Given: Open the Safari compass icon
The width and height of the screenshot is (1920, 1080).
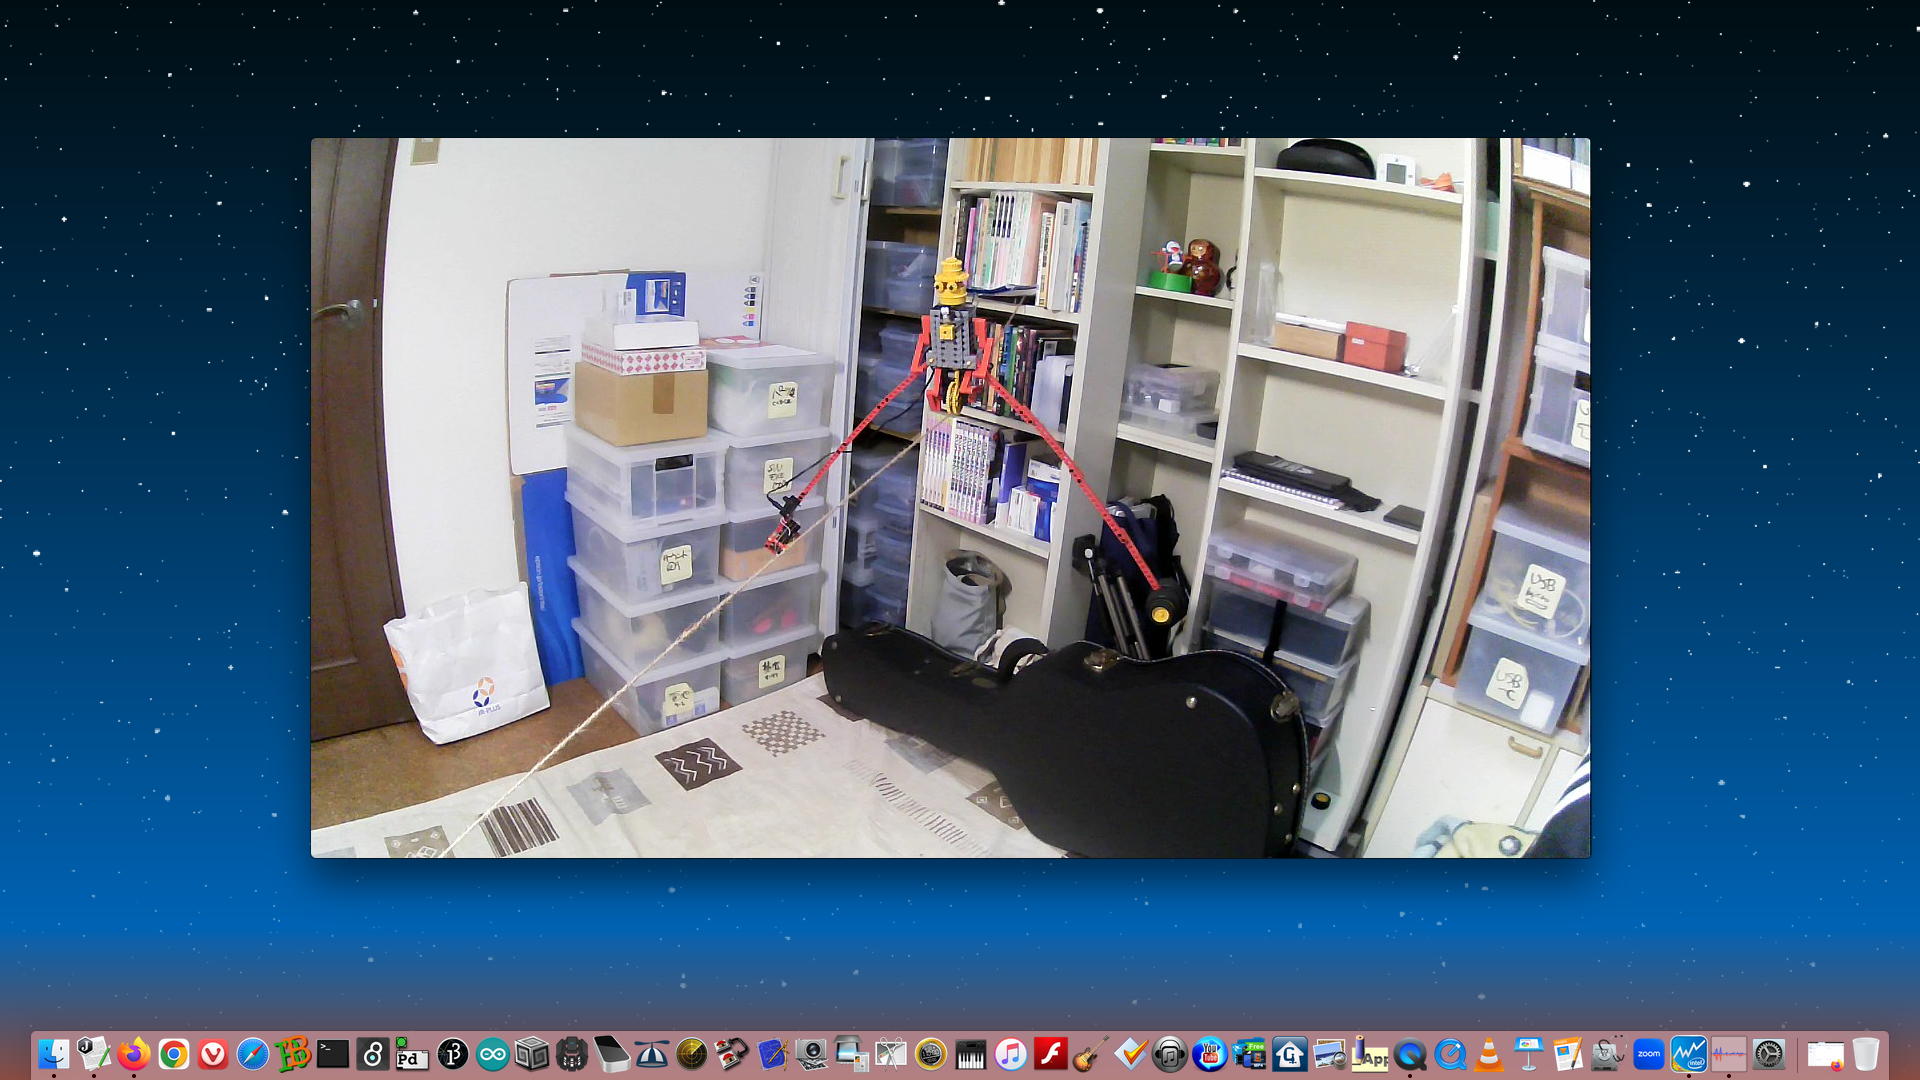Looking at the screenshot, I should 253,1054.
